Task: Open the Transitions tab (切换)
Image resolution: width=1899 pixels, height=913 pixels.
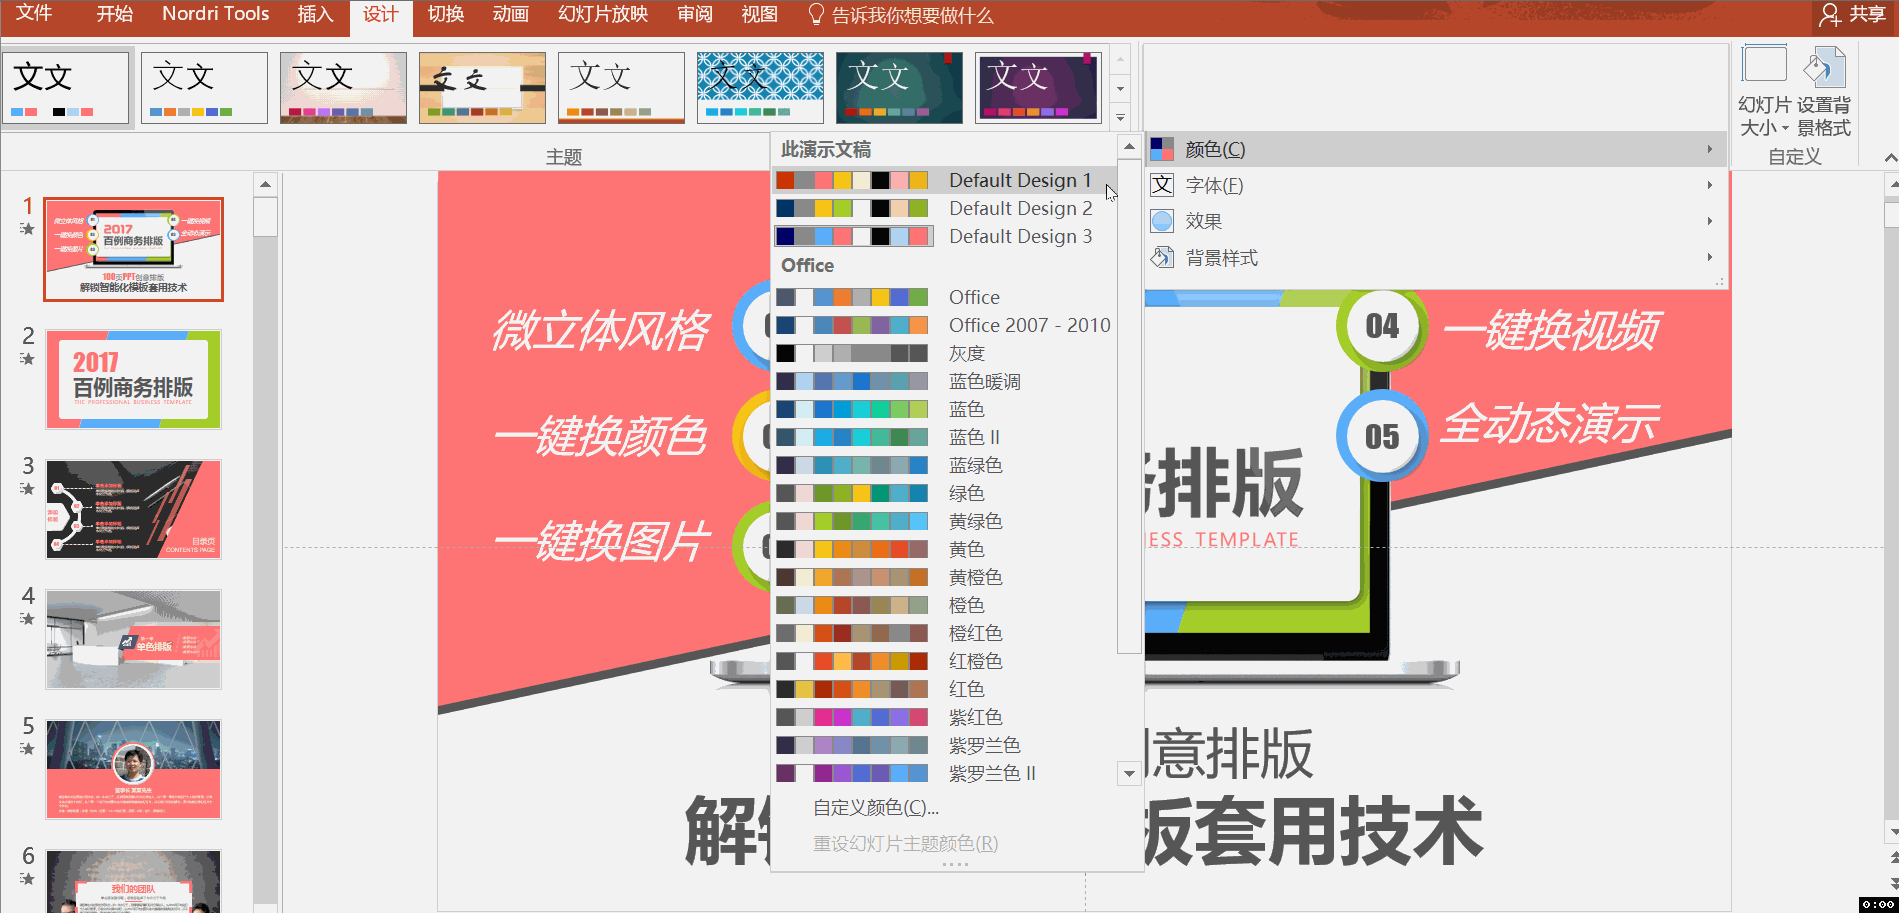Action: pos(445,15)
